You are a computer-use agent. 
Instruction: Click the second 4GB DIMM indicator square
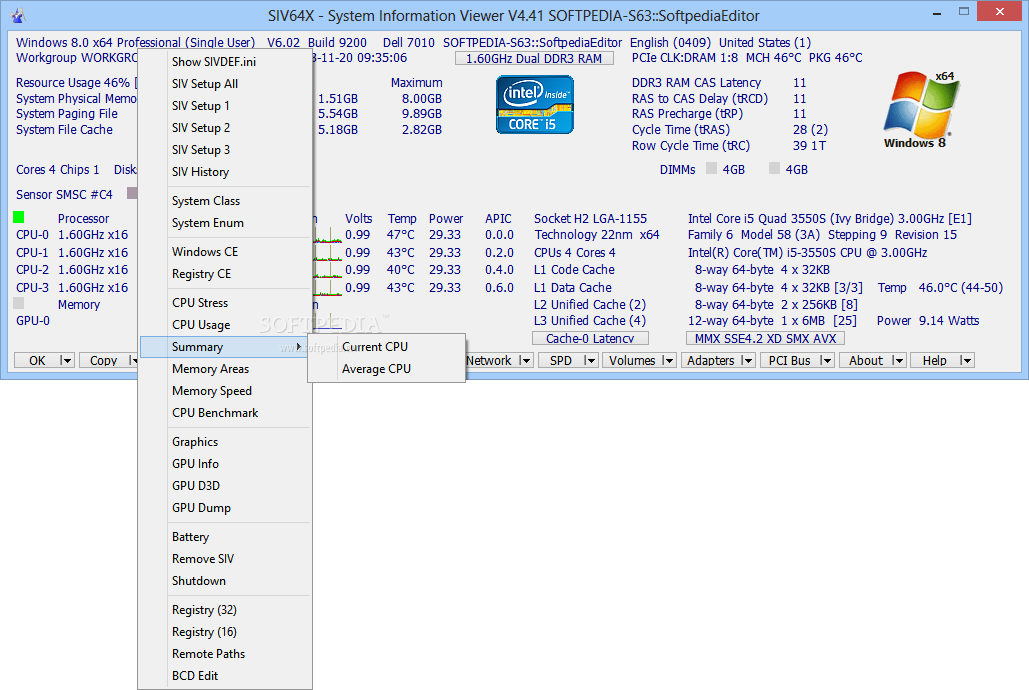pos(774,169)
